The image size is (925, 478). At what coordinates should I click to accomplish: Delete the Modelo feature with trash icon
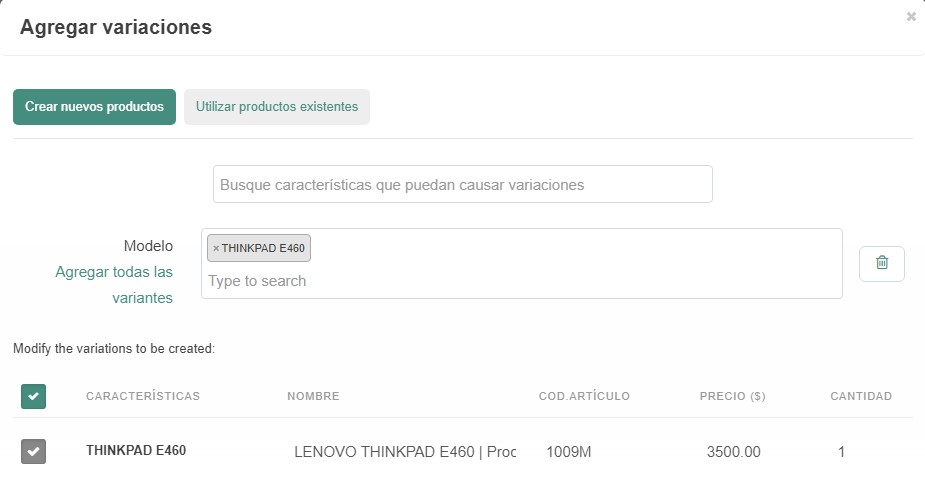click(882, 263)
